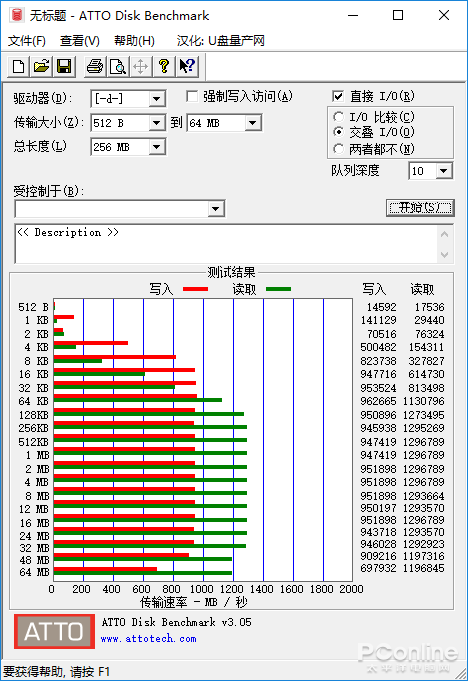
Task: Click the 16 KB row read value 614730
Action: (426, 374)
